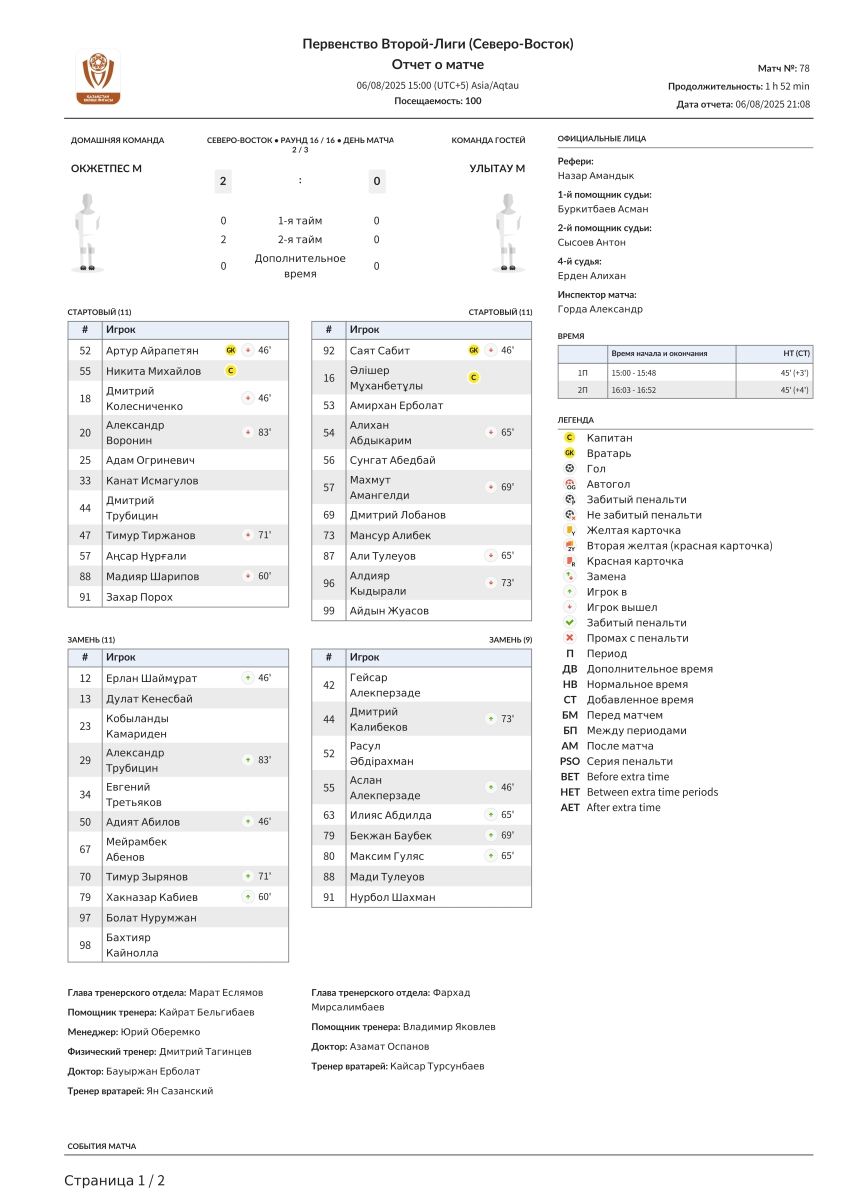Screen dimensions: 848x1200
Task: Click the green check scored penalty legend icon
Action: point(569,623)
